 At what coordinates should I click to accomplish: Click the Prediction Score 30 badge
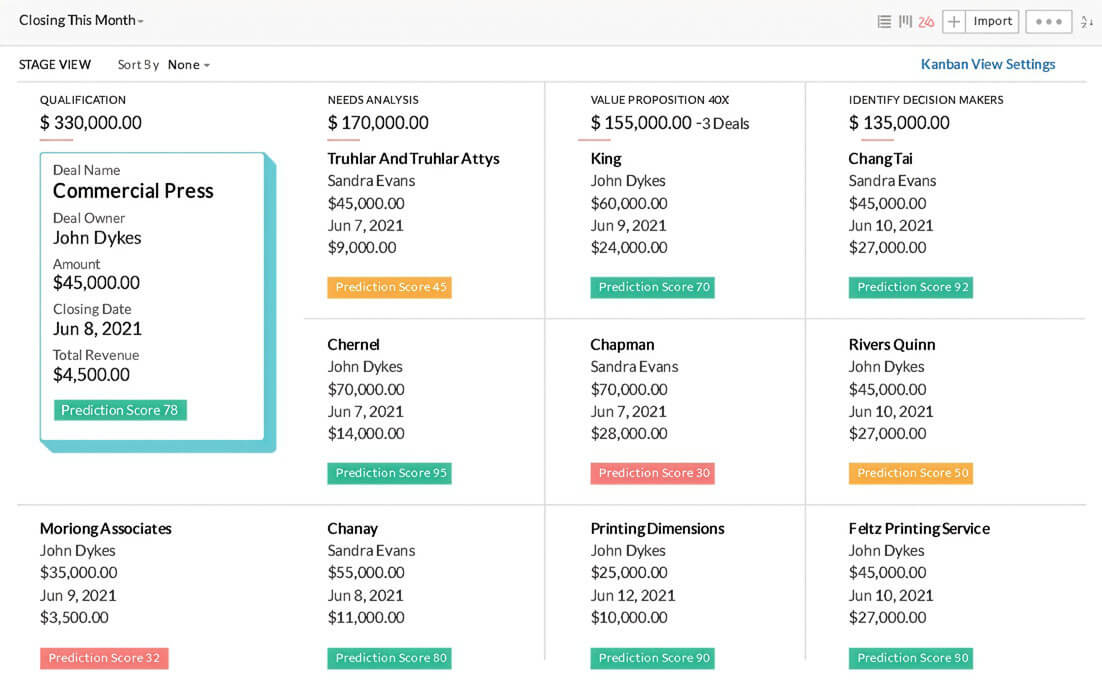coord(652,473)
